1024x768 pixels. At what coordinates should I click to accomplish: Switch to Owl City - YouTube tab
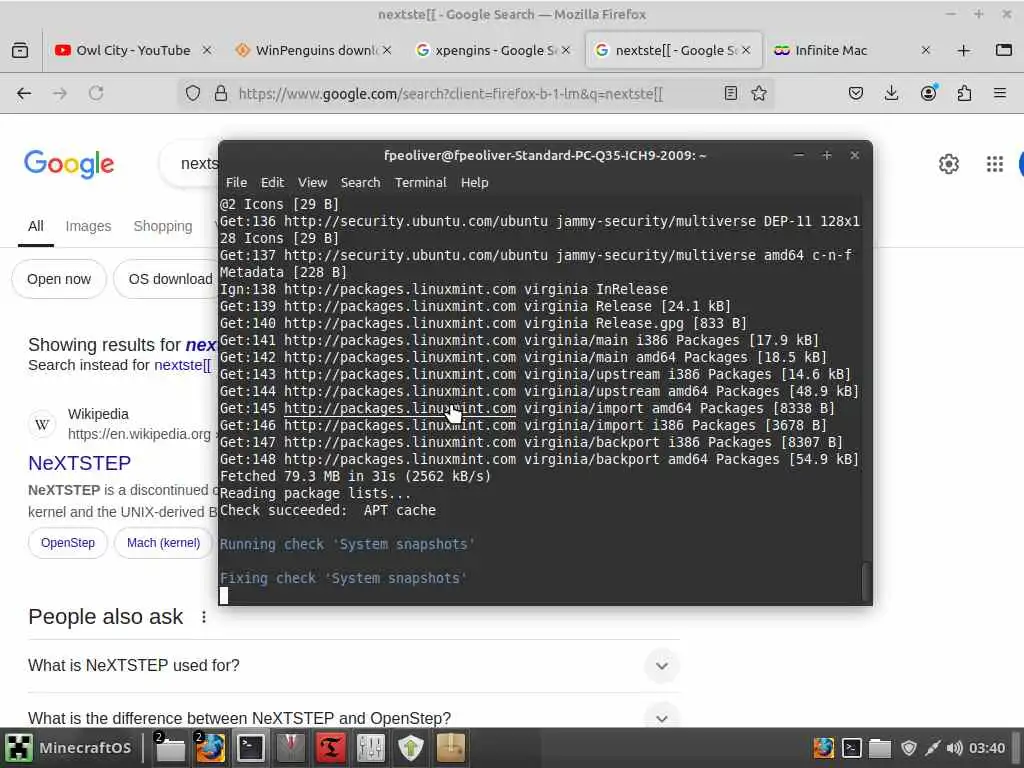point(131,50)
